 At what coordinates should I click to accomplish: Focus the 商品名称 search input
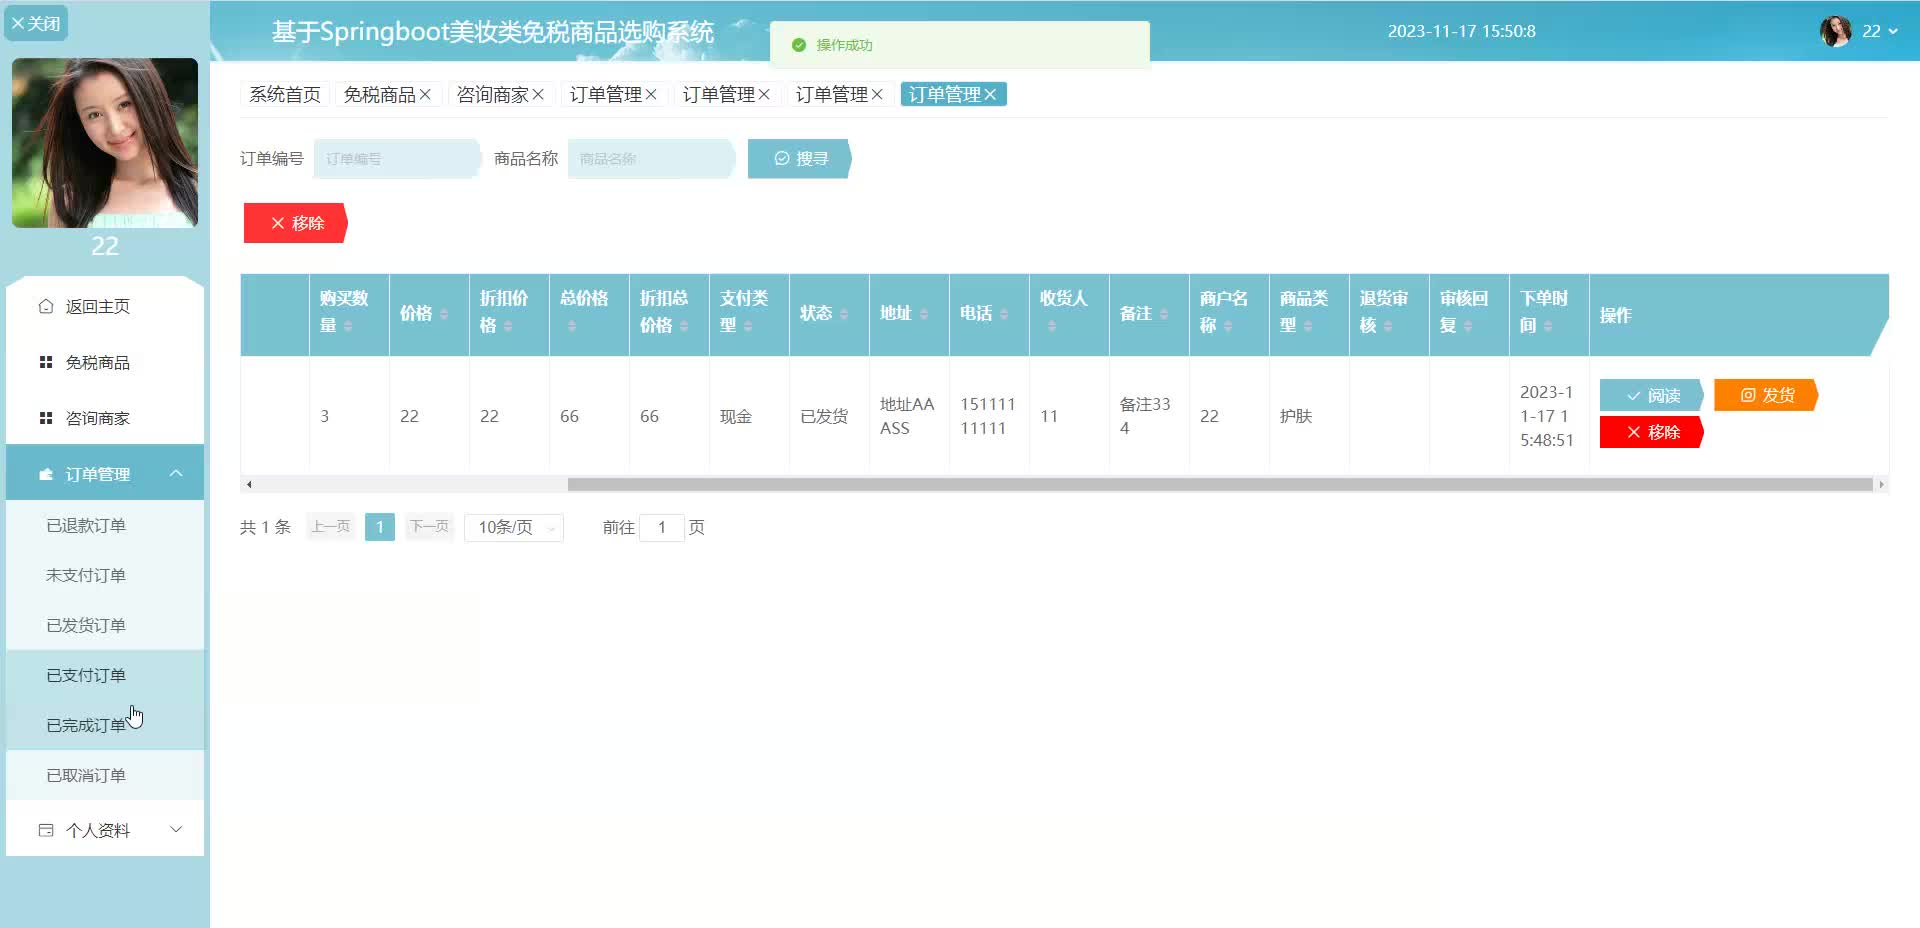click(x=651, y=159)
